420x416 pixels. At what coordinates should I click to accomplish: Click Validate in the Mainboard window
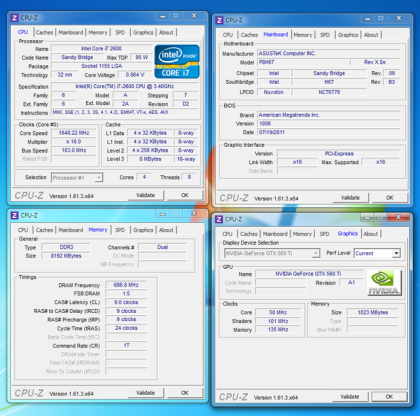click(350, 198)
